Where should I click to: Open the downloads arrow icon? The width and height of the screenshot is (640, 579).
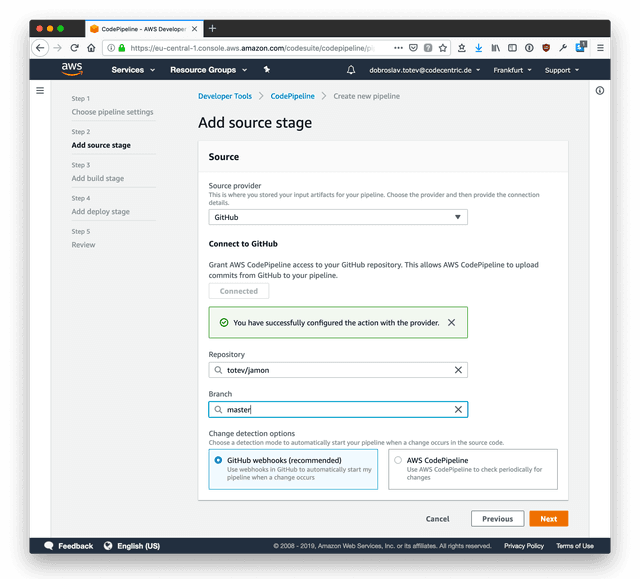click(479, 48)
